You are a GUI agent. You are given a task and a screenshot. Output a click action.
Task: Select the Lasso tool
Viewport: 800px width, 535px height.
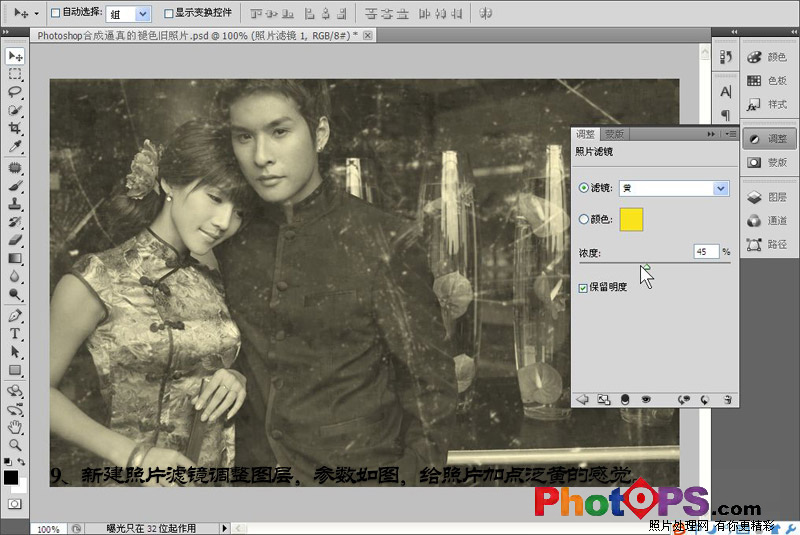pyautogui.click(x=15, y=92)
